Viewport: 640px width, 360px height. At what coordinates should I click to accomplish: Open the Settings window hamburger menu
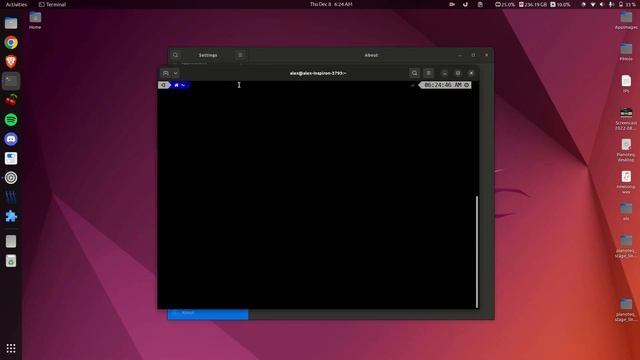pyautogui.click(x=240, y=55)
